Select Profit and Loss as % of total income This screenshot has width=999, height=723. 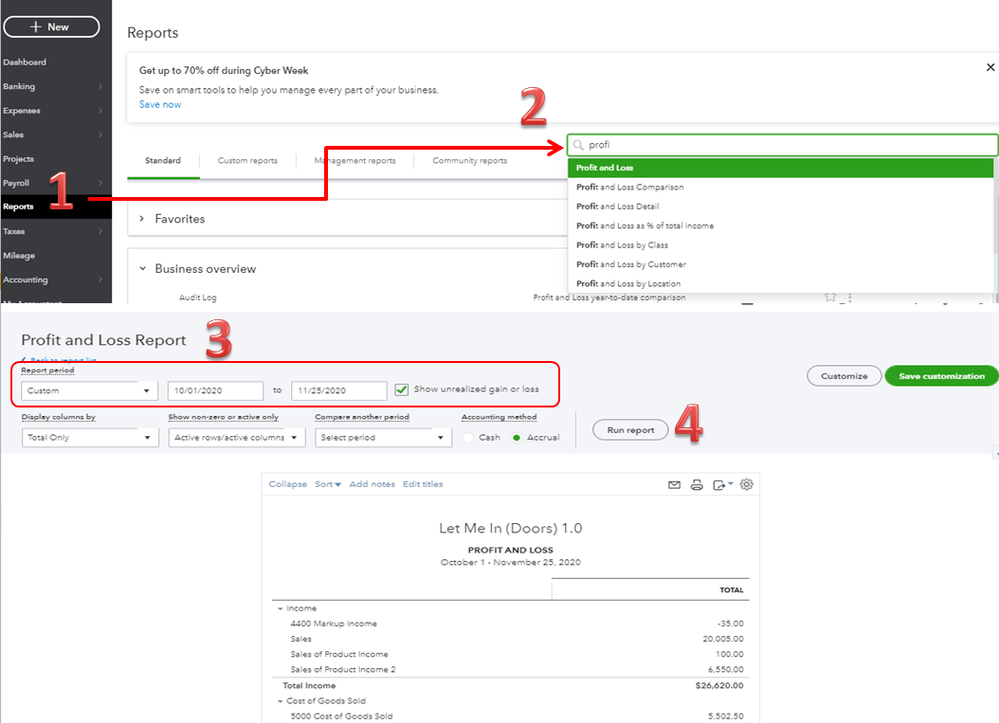(x=780, y=225)
